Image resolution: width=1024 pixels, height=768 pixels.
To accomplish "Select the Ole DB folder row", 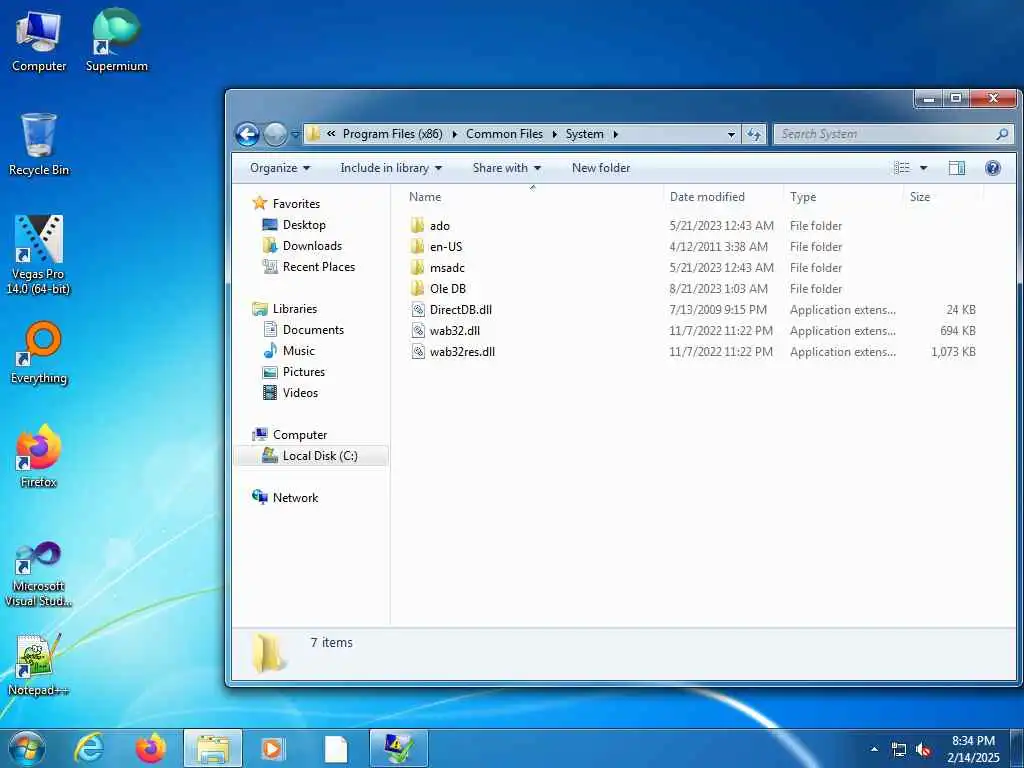I will pyautogui.click(x=693, y=289).
